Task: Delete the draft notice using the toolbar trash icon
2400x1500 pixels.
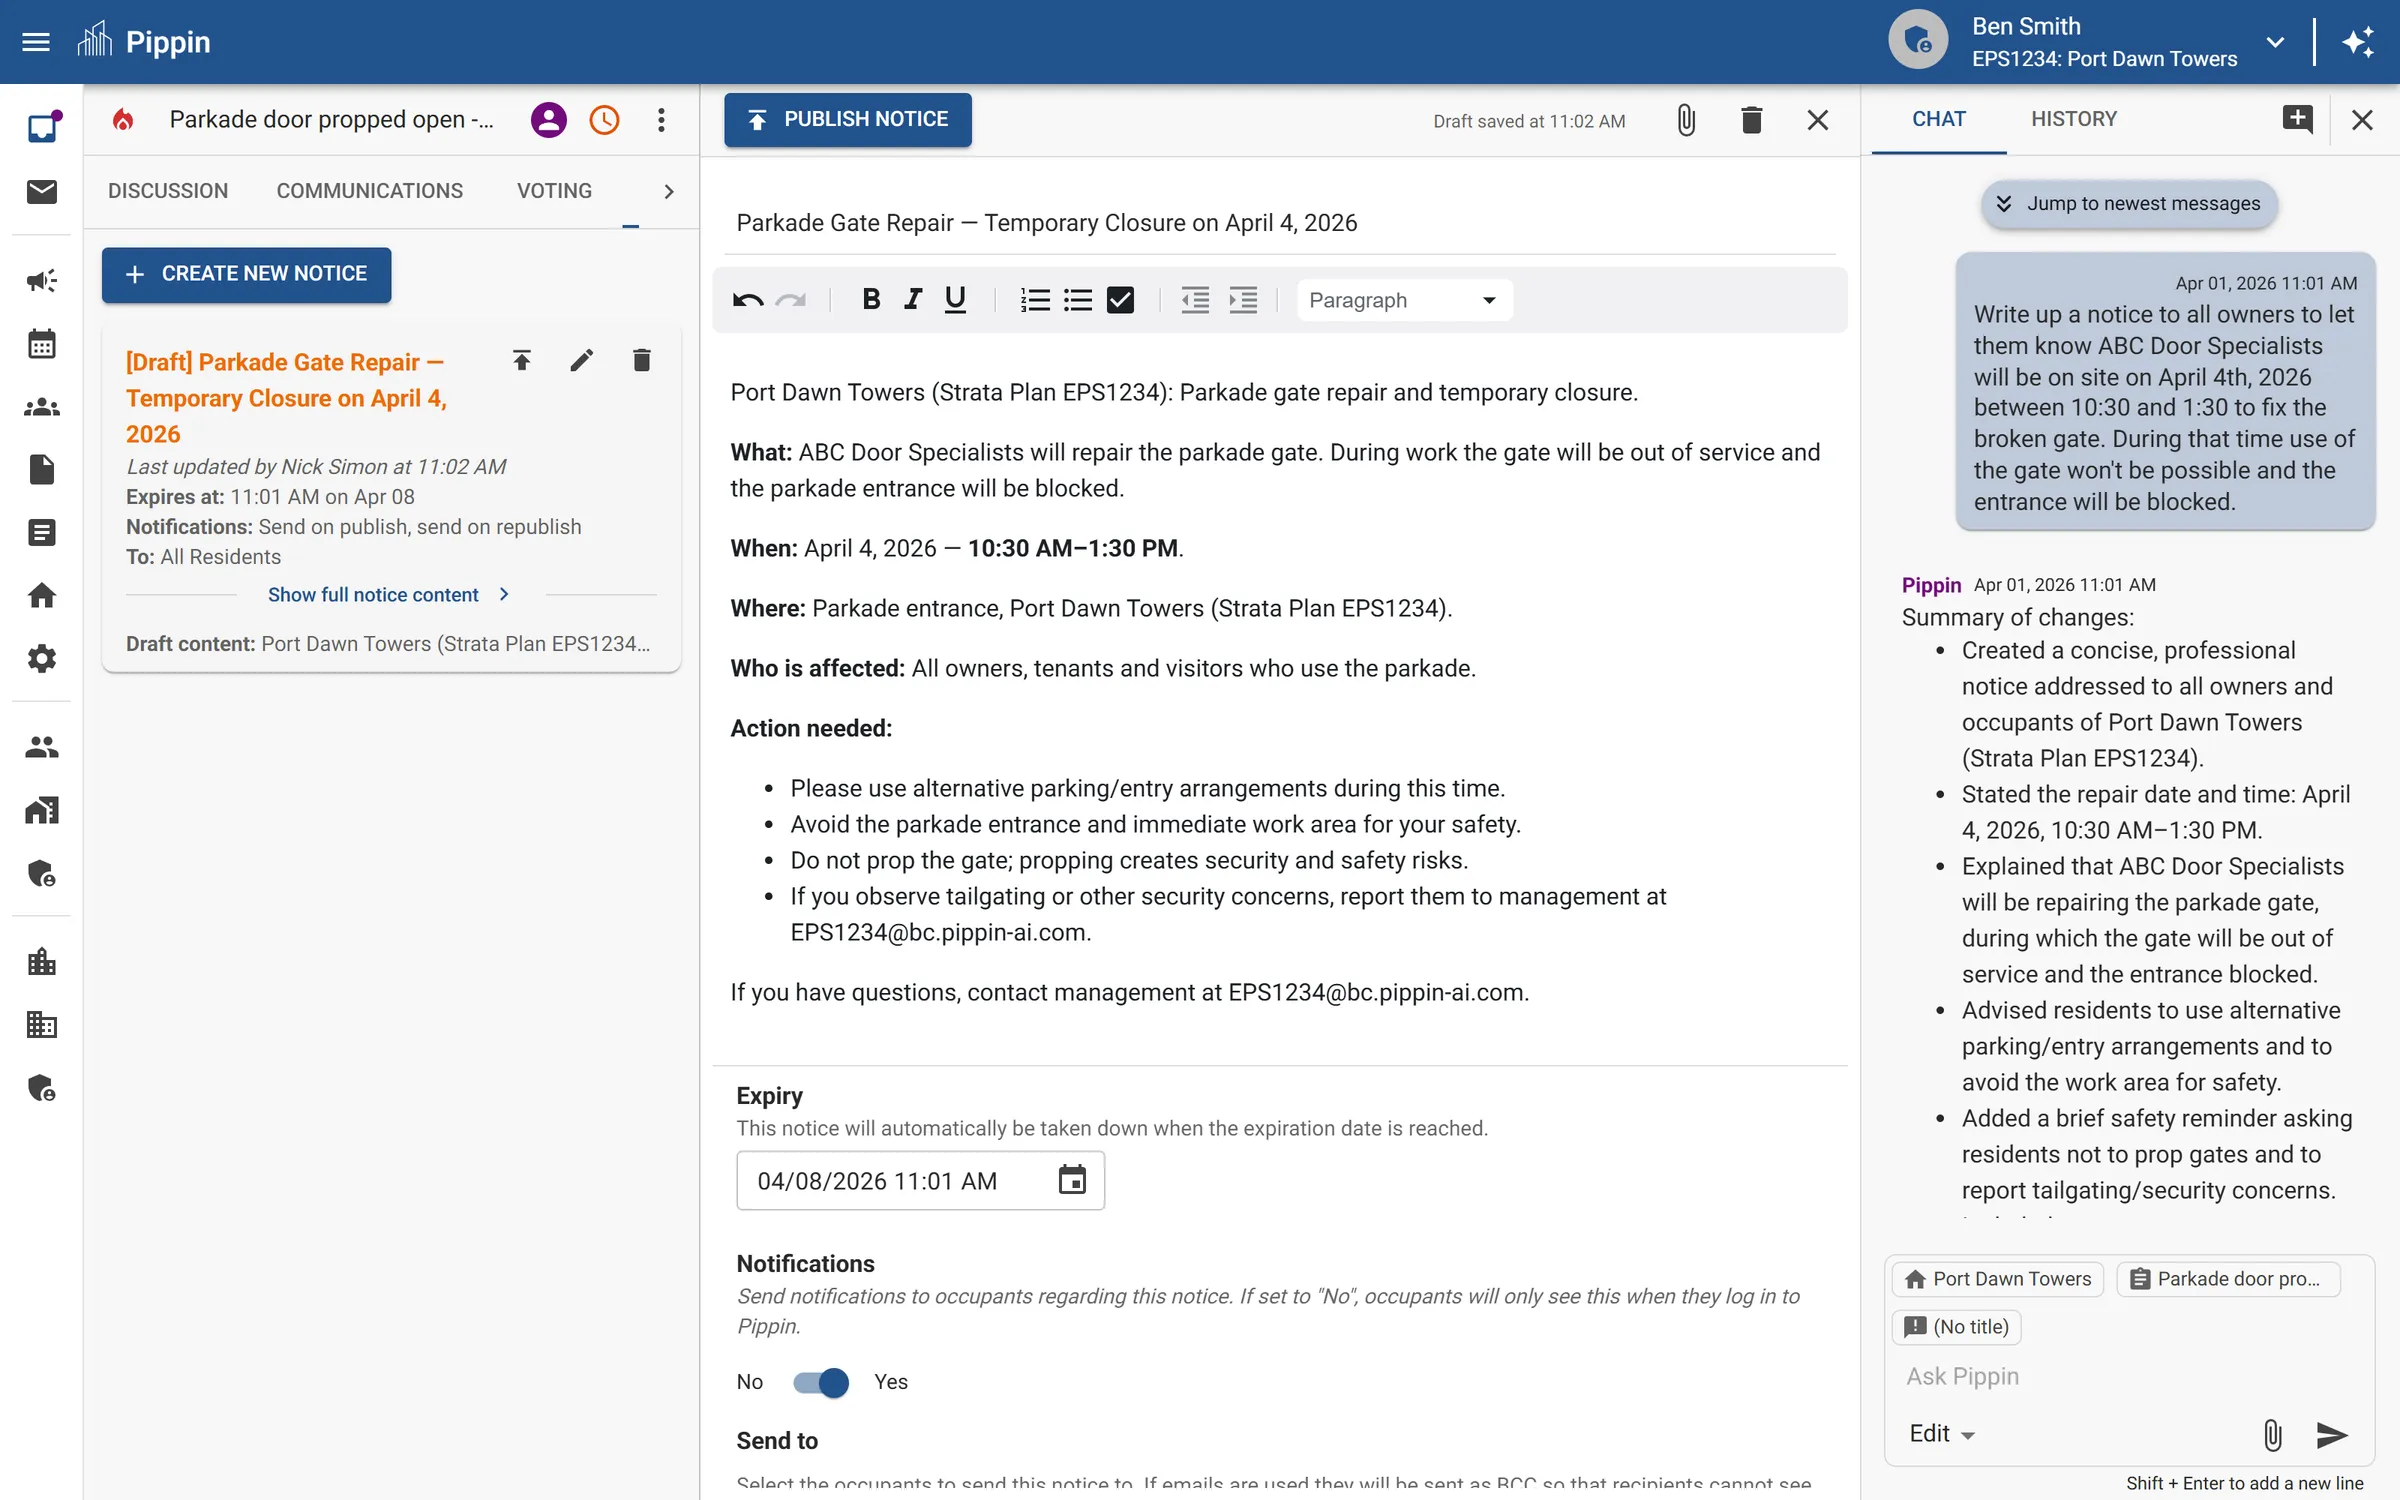Action: click(x=1751, y=121)
